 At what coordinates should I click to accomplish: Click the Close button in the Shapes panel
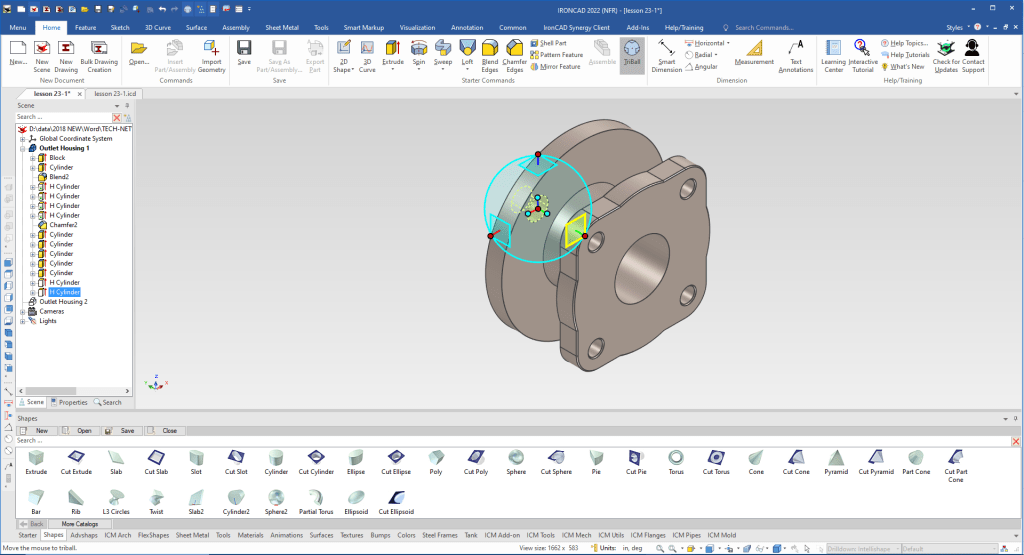[x=164, y=430]
